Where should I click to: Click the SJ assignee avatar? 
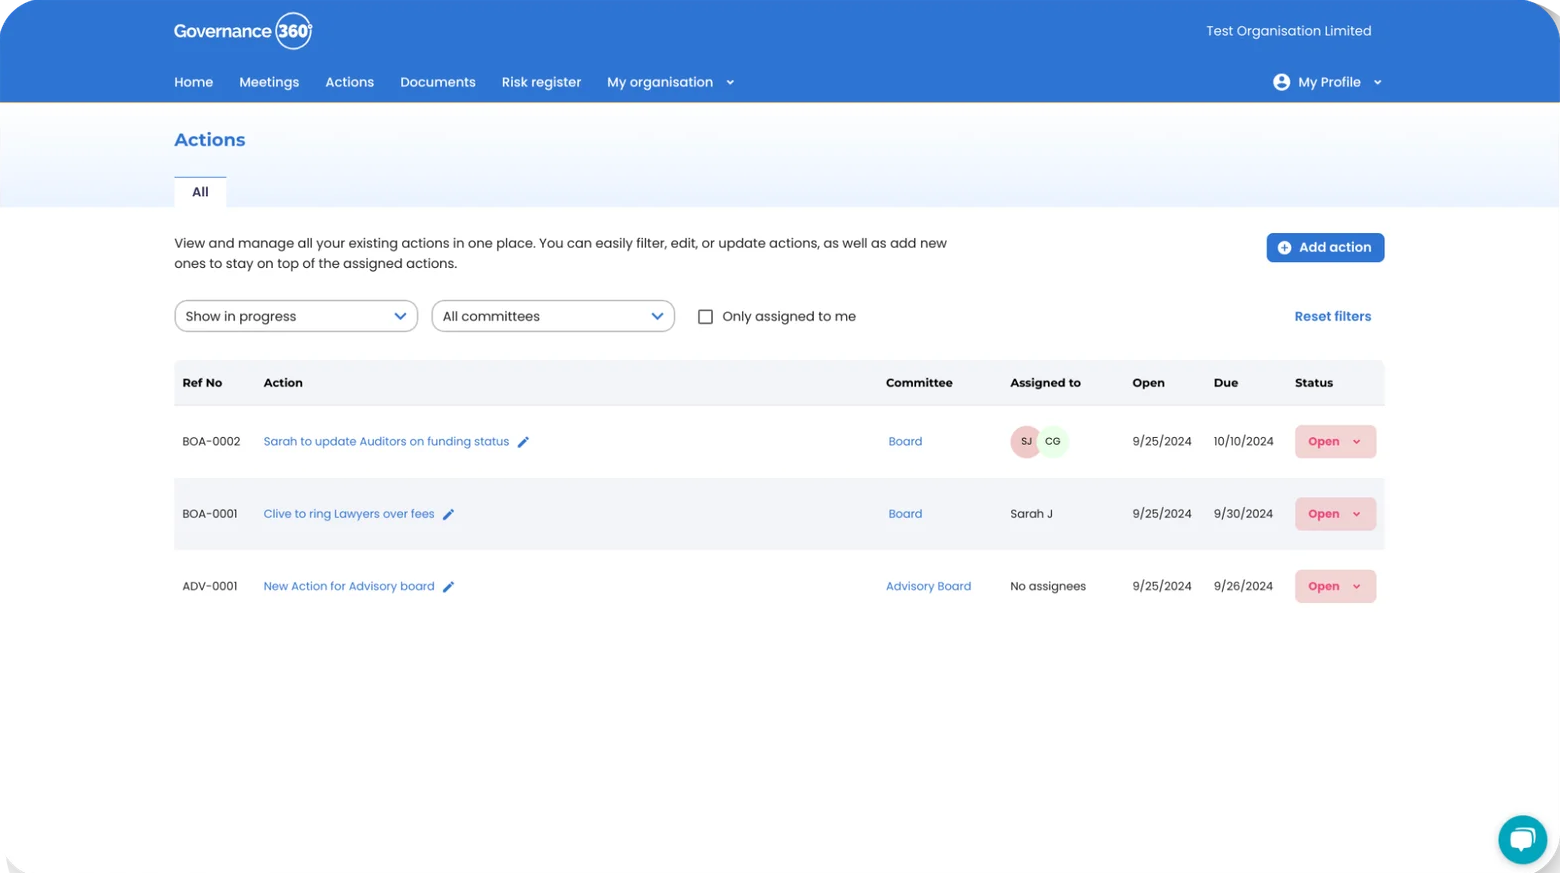click(1025, 441)
